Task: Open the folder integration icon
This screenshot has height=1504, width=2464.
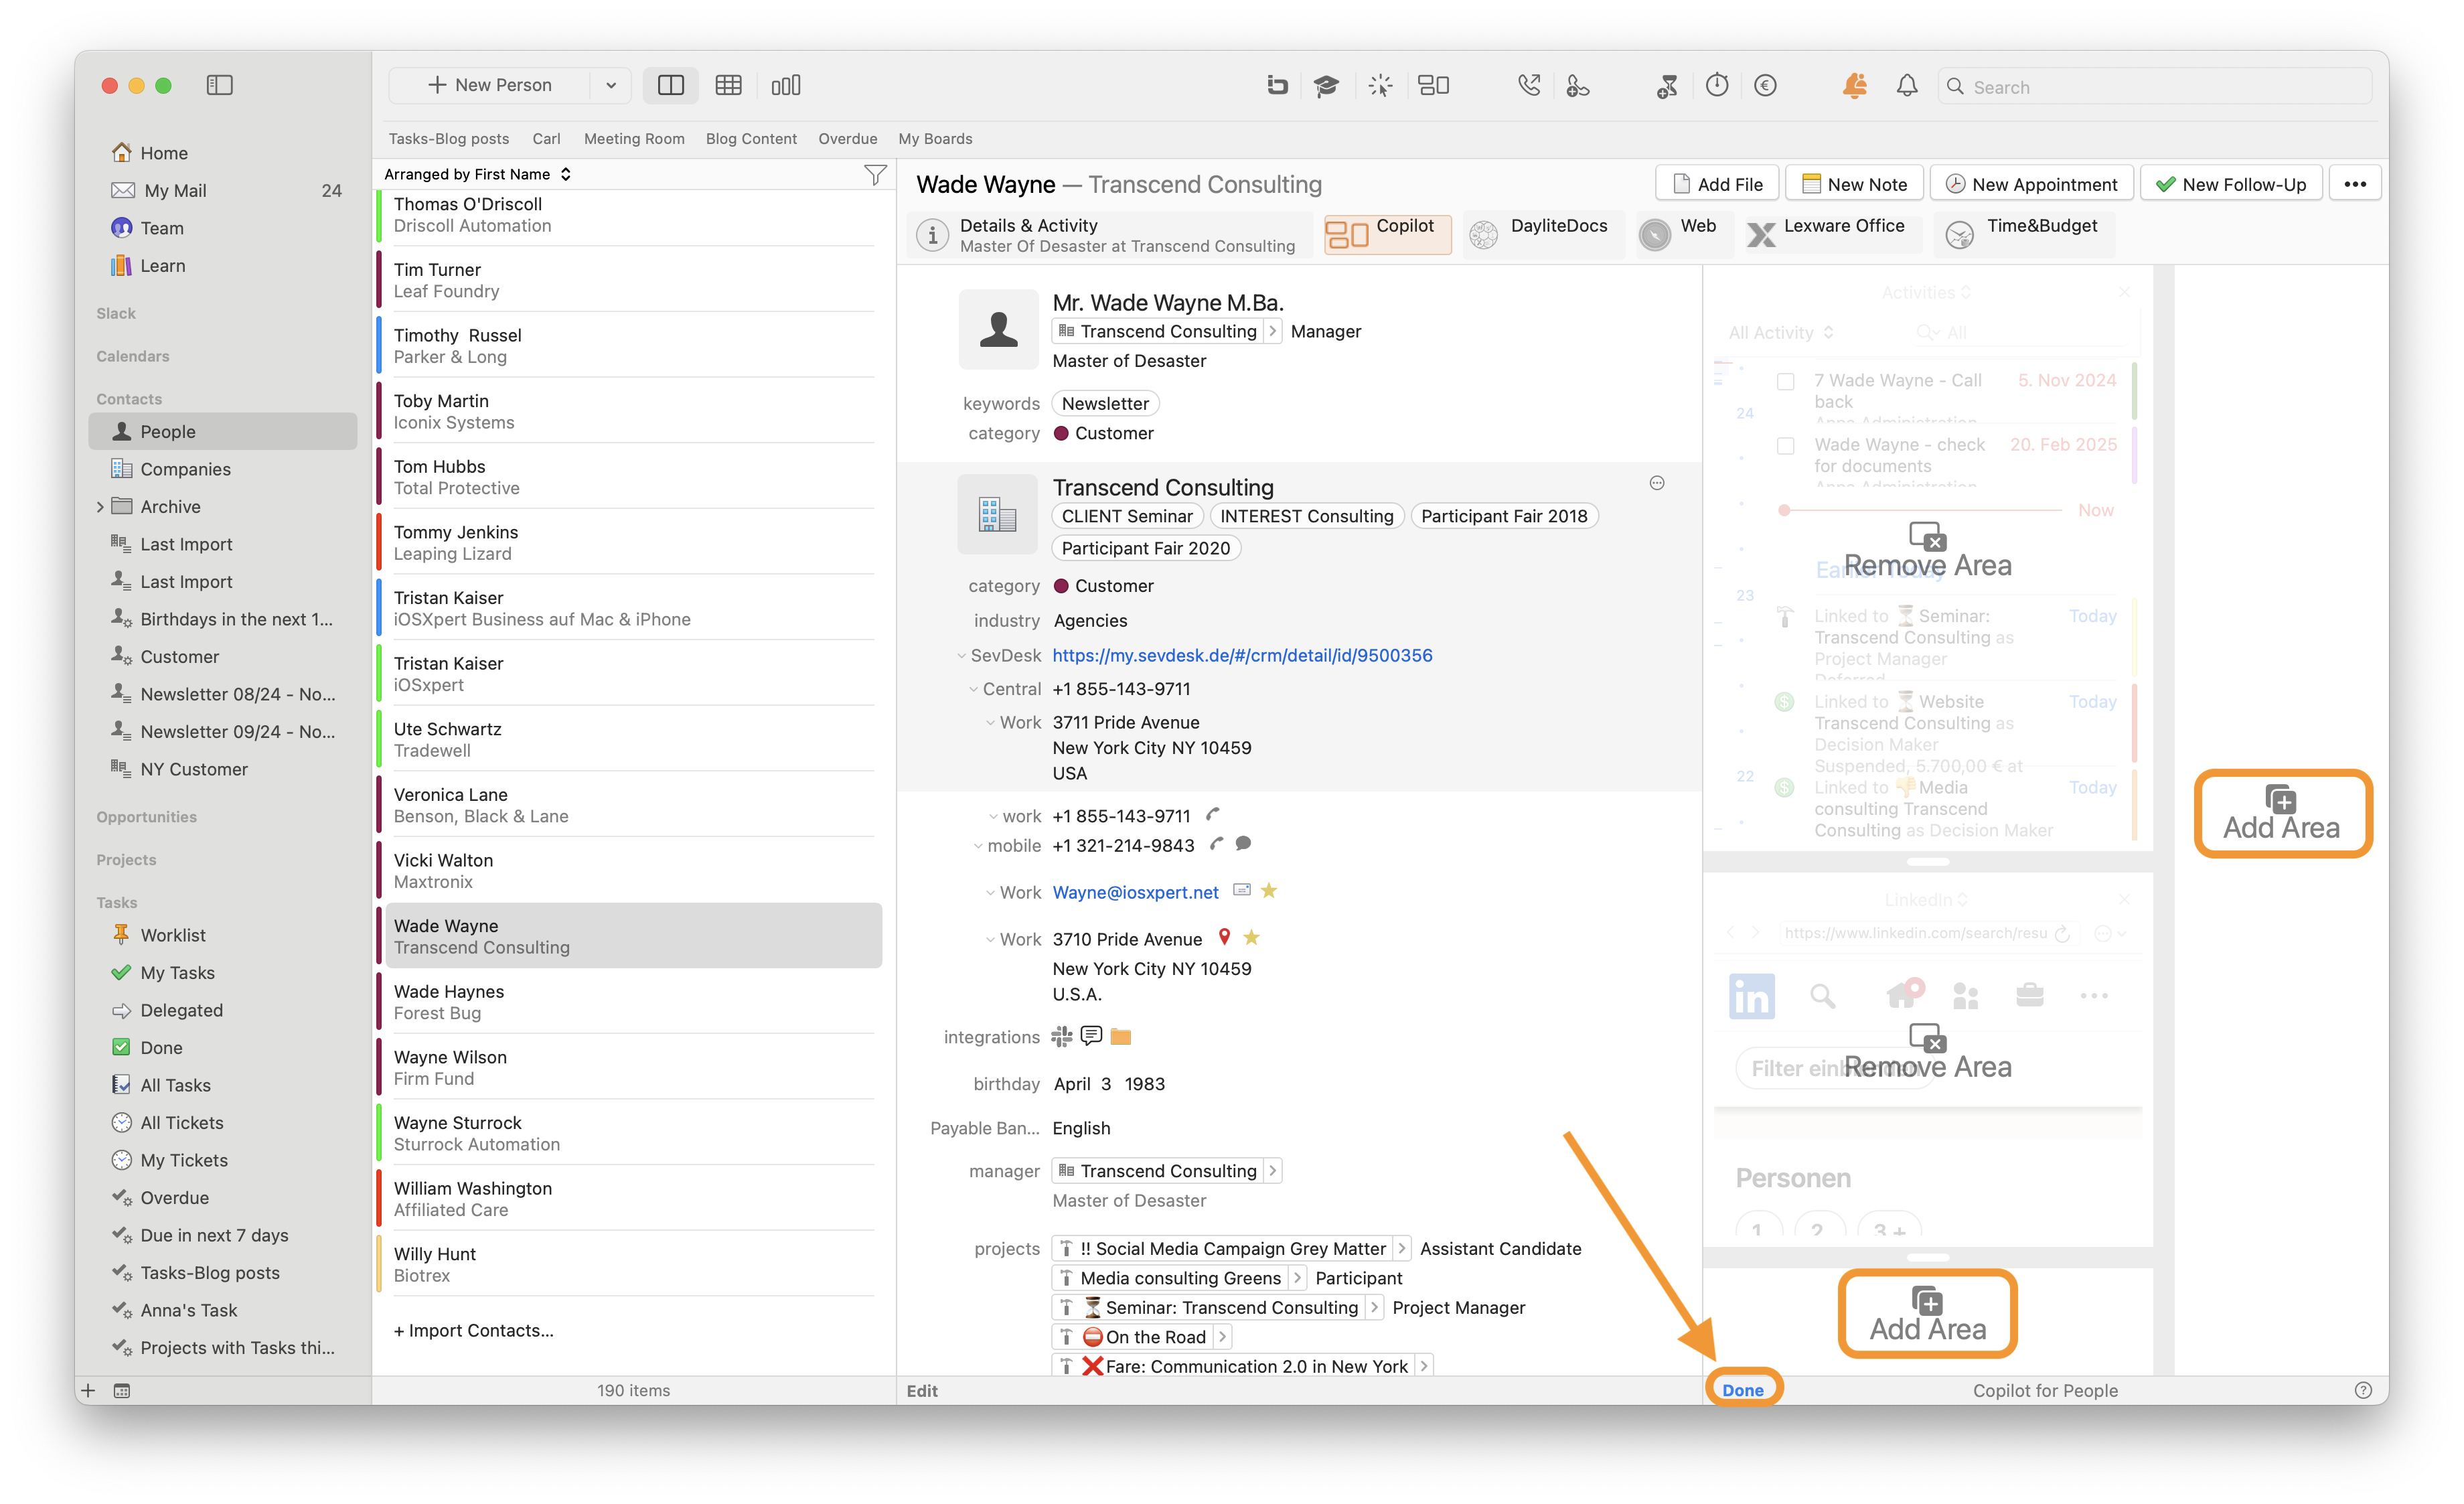Action: (1121, 1036)
